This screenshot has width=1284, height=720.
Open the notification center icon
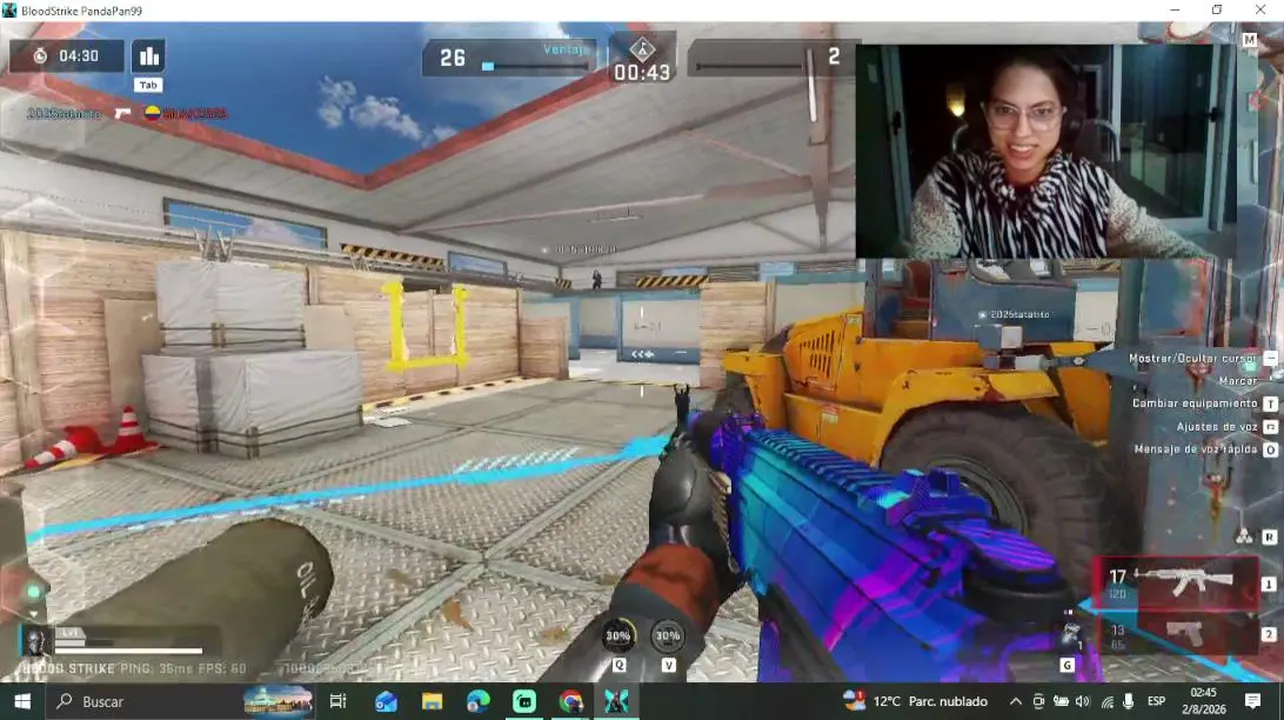[x=1252, y=701]
